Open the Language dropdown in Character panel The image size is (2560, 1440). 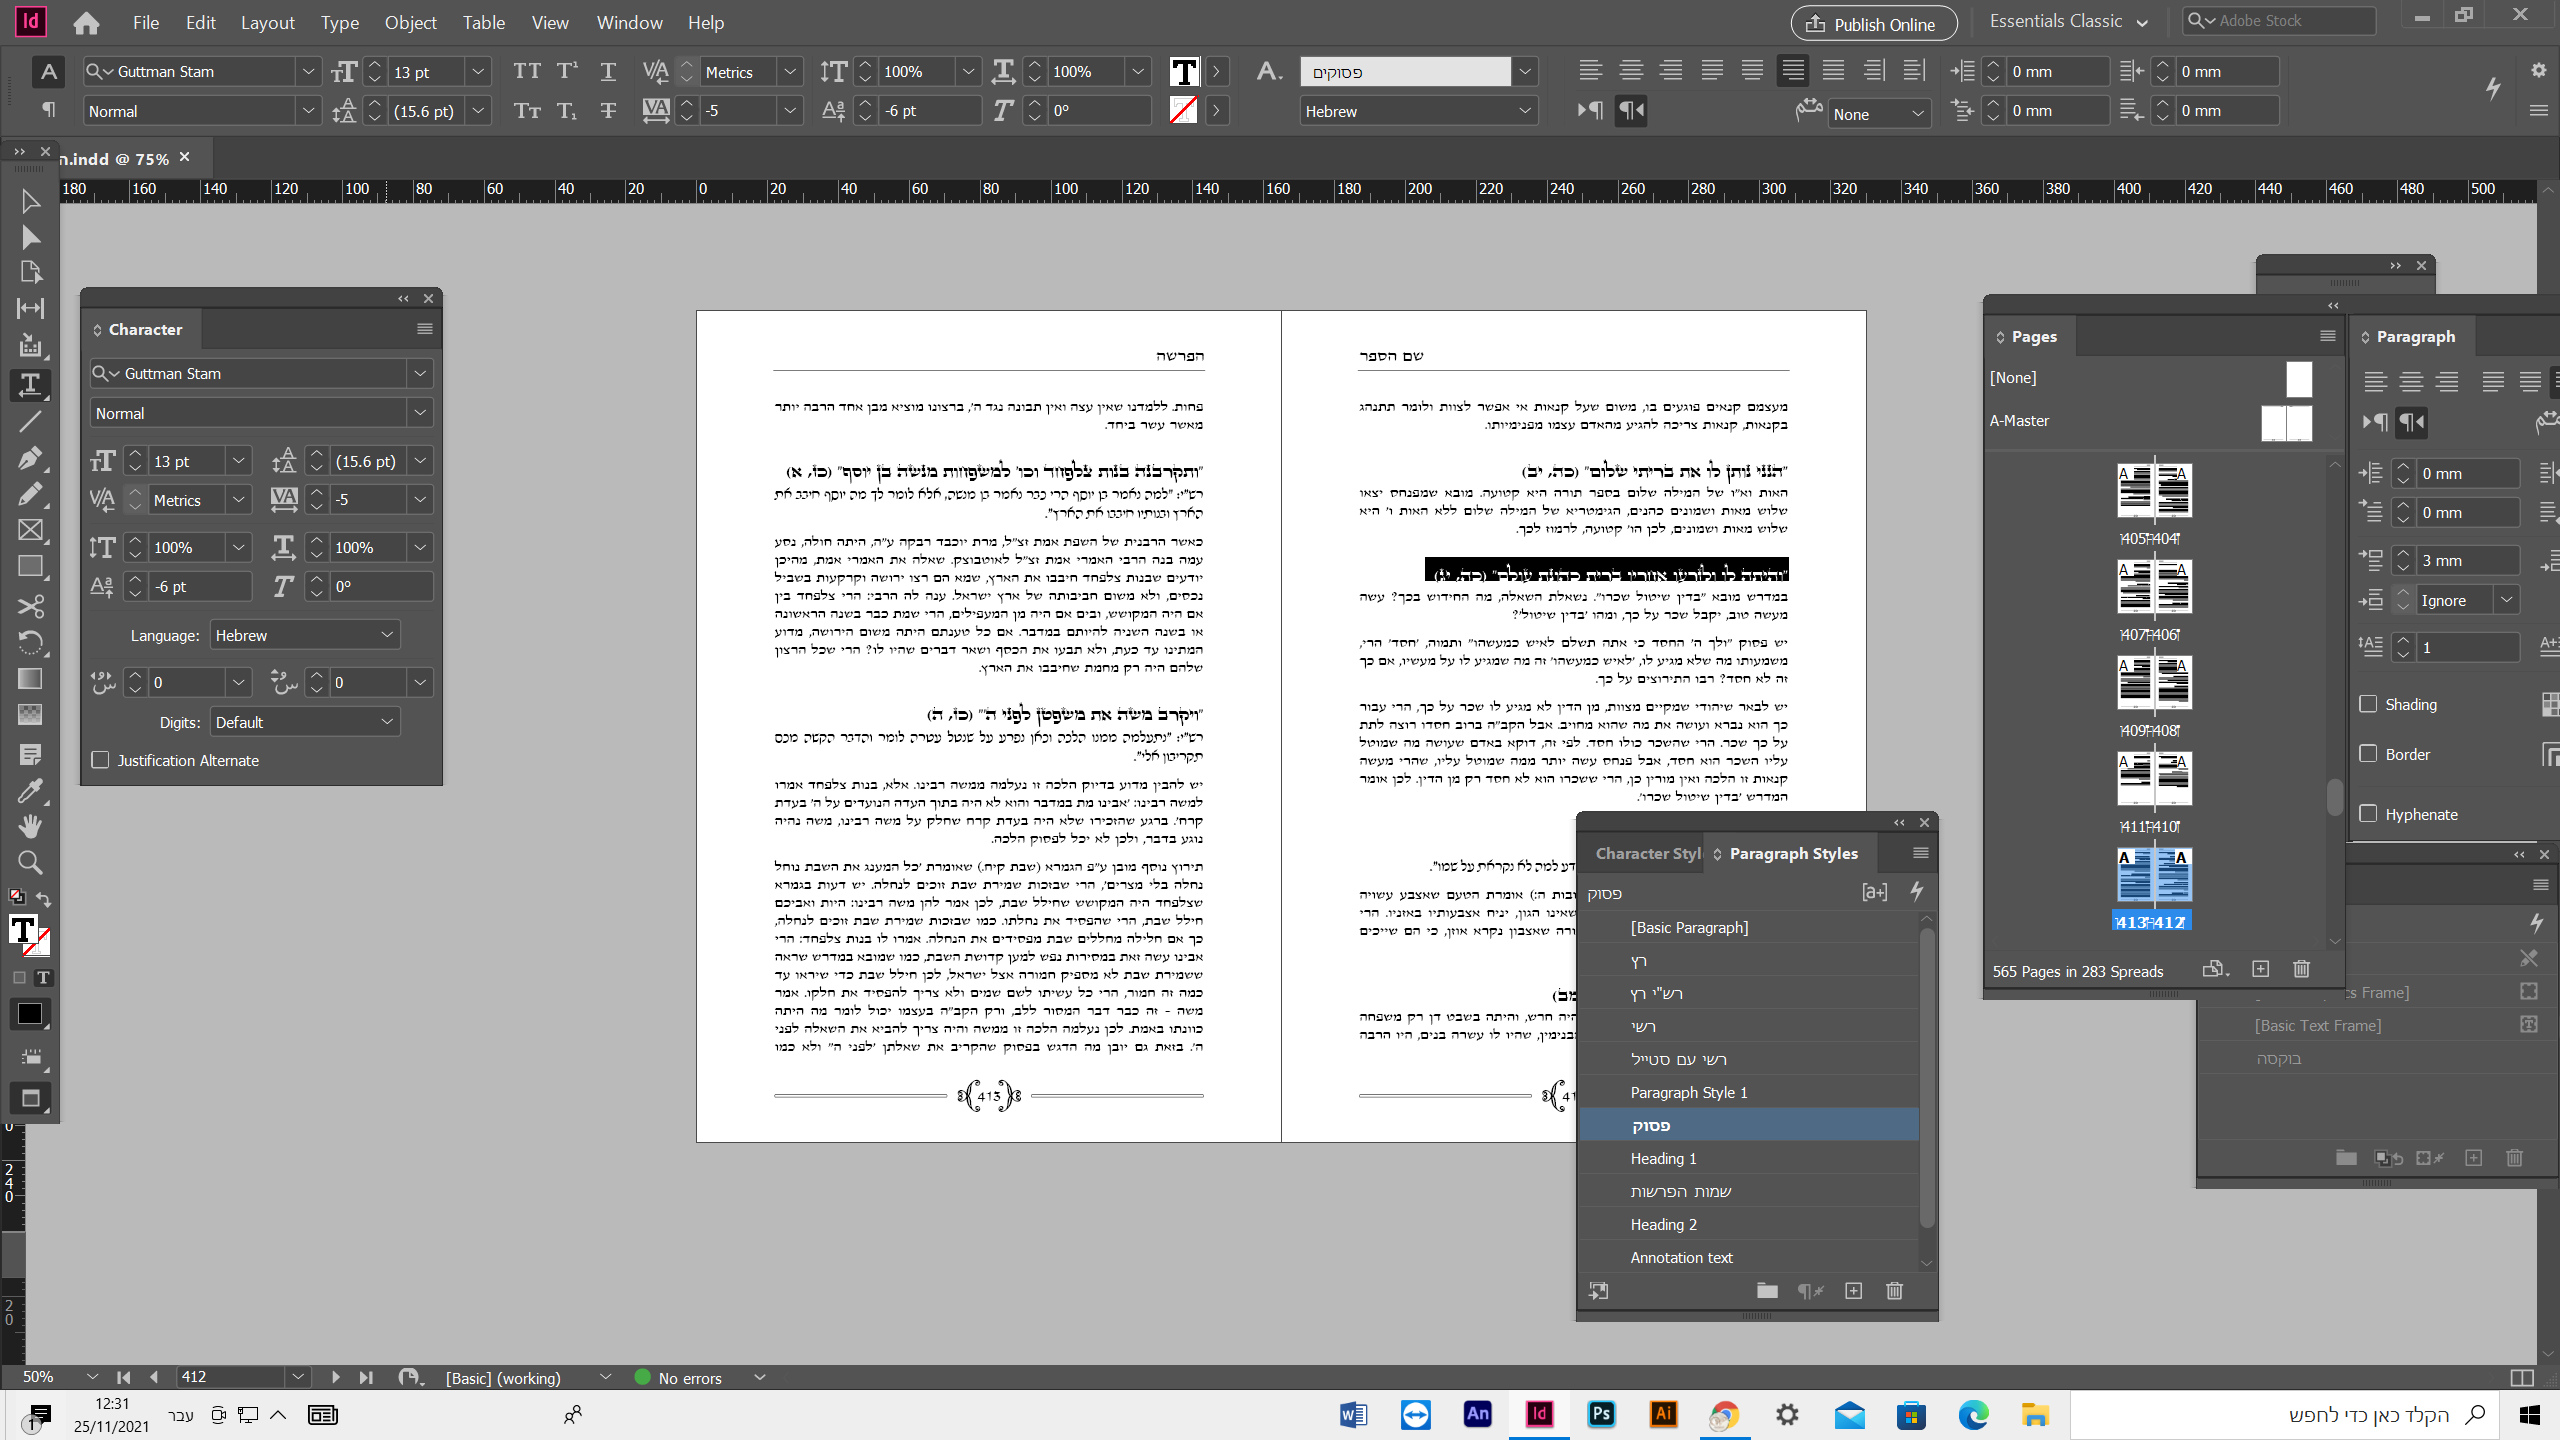(304, 635)
